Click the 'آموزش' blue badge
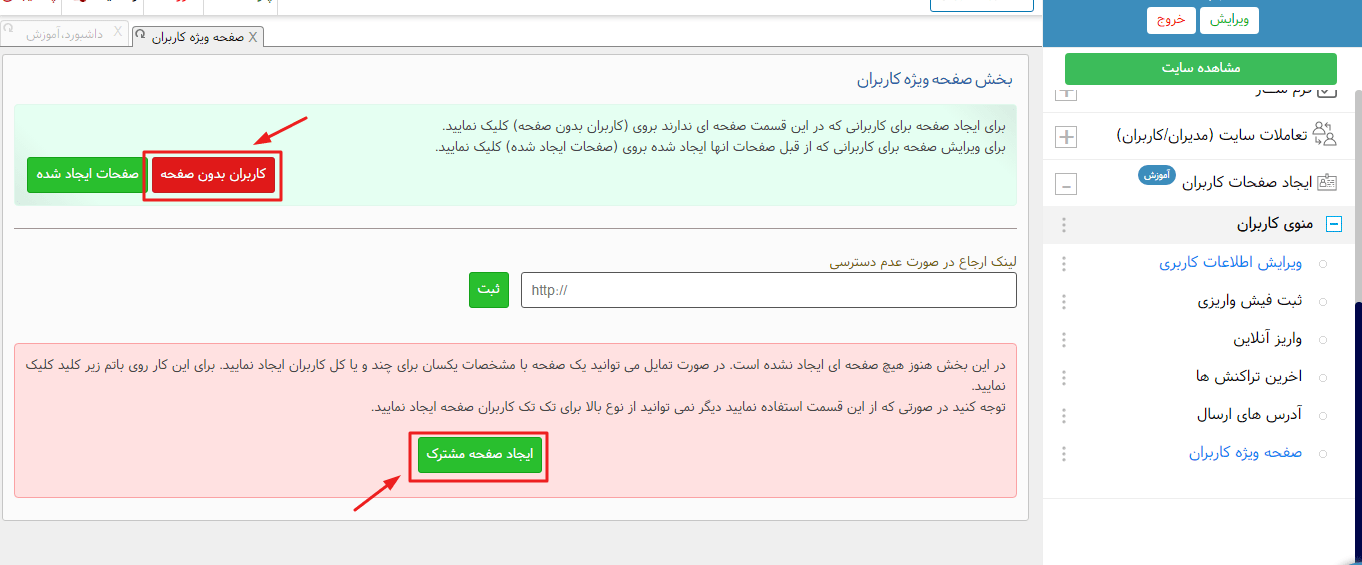Viewport: 1362px width, 565px height. point(1155,175)
